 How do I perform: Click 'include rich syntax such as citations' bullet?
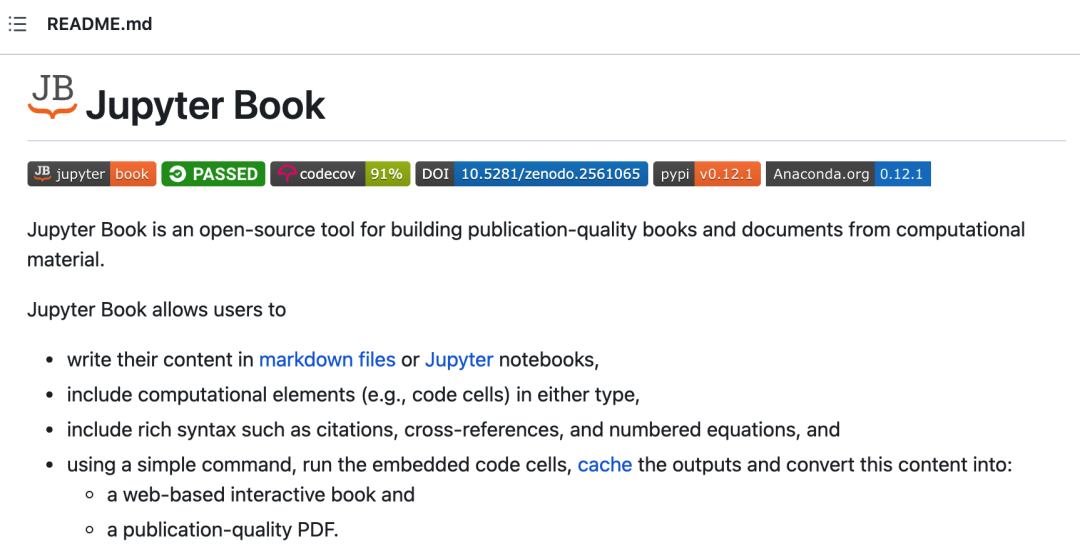(x=453, y=430)
